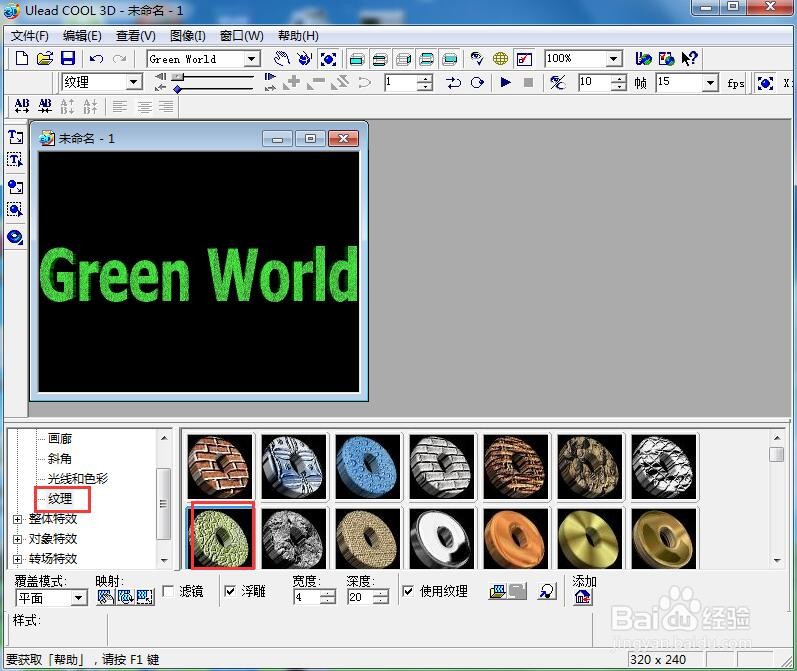Click the frame count field showing 10
This screenshot has width=797, height=671.
594,82
